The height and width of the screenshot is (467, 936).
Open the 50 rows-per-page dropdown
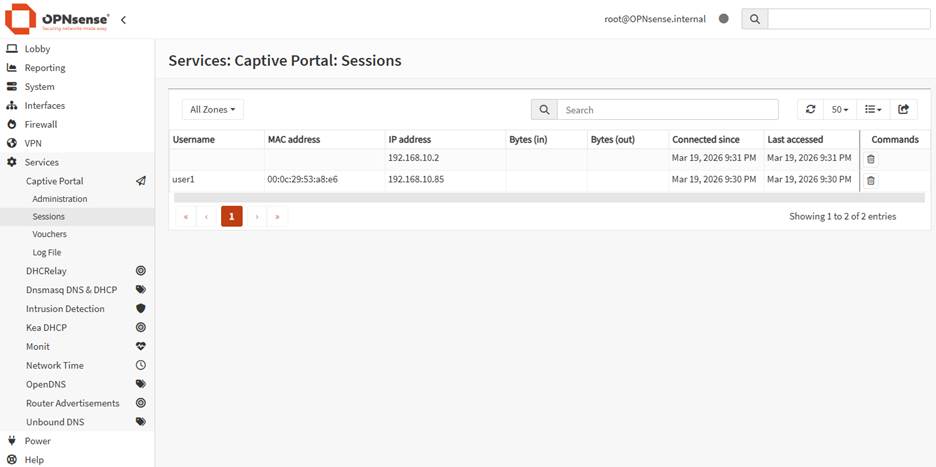(840, 110)
